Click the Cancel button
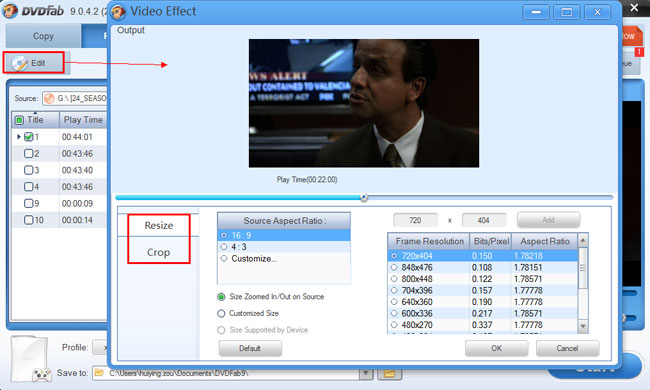Screen dimensions: 650x390 tap(567, 348)
